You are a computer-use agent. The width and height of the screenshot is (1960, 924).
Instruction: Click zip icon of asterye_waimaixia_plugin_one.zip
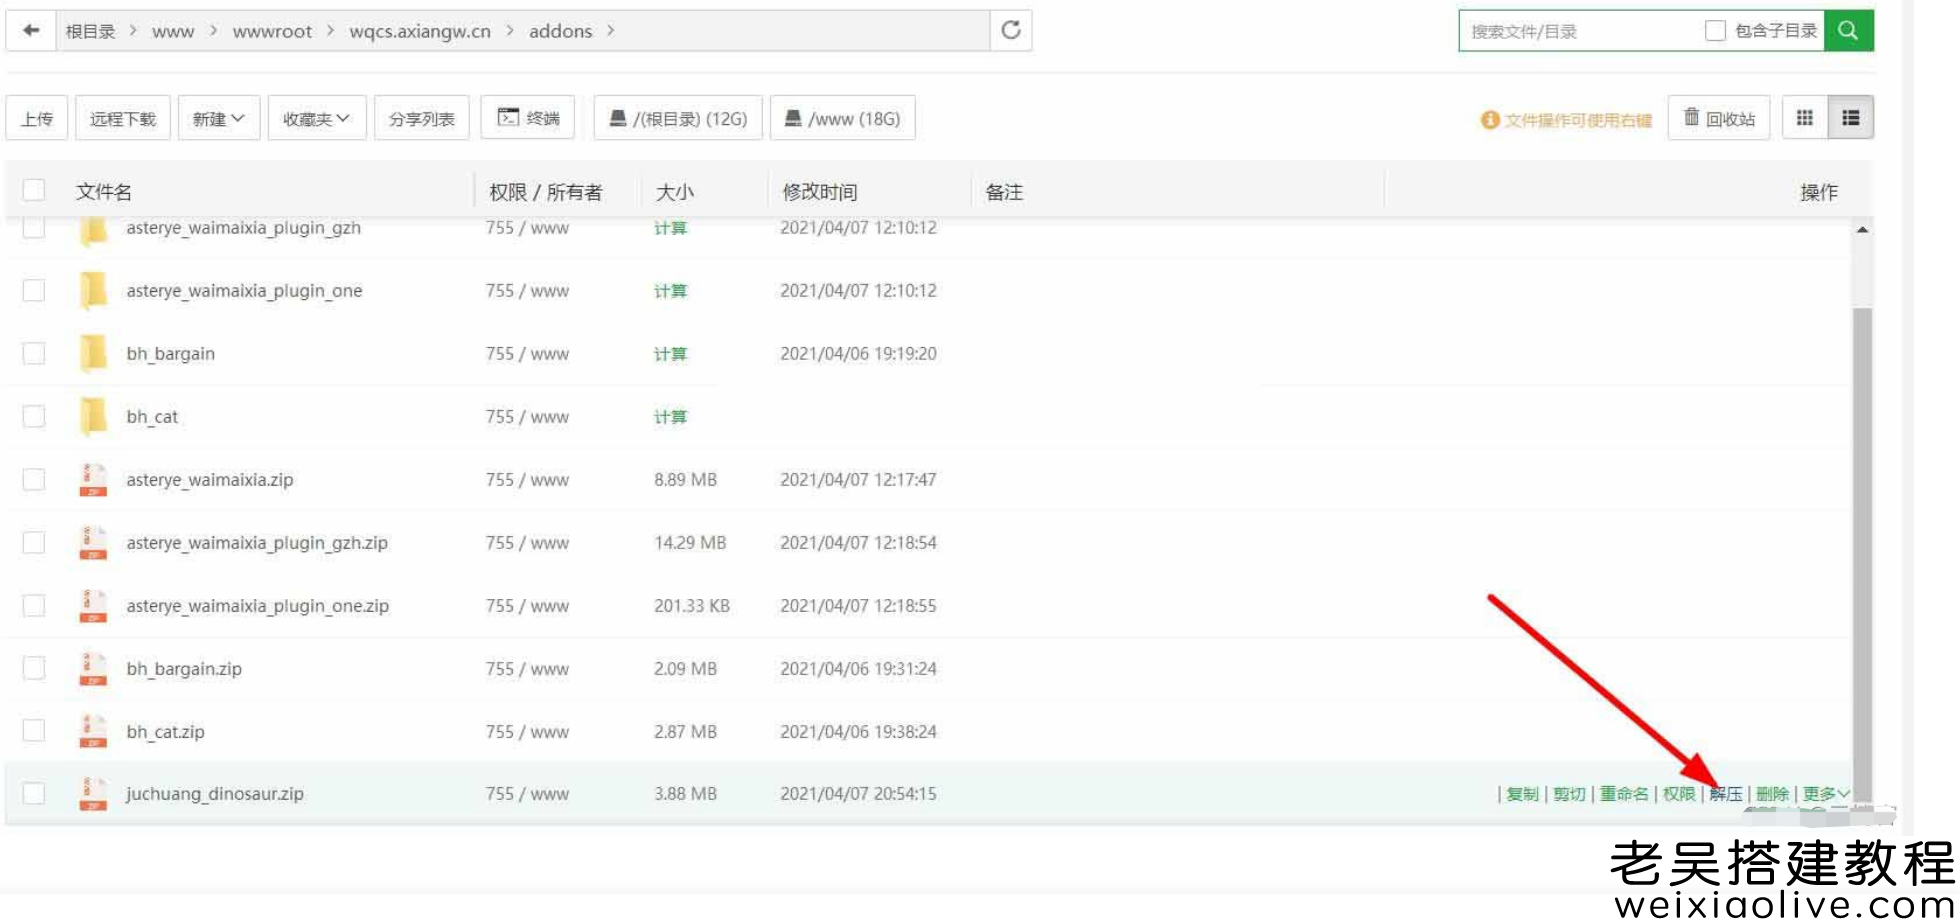click(x=93, y=606)
